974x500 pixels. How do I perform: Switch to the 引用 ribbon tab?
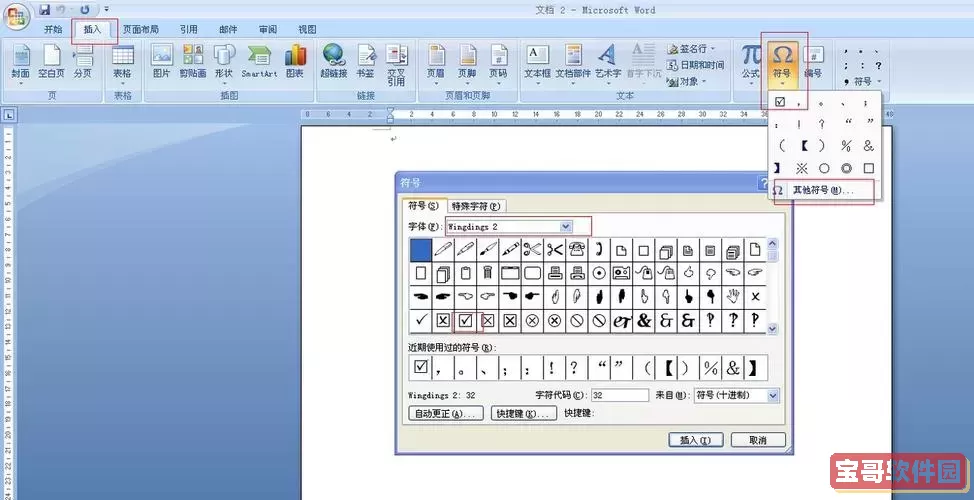[189, 29]
